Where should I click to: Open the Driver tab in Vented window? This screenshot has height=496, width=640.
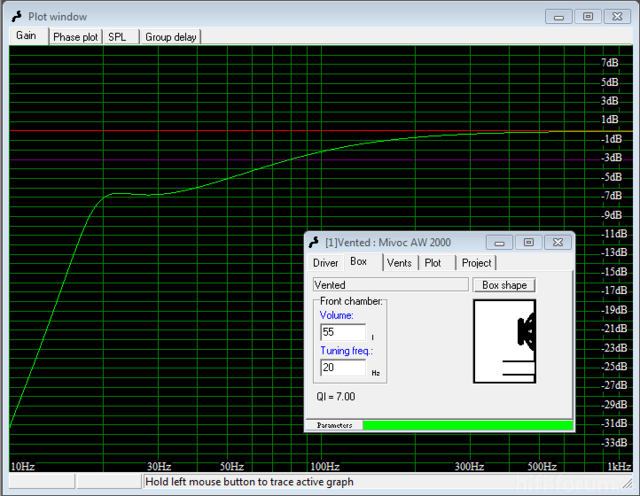(325, 263)
